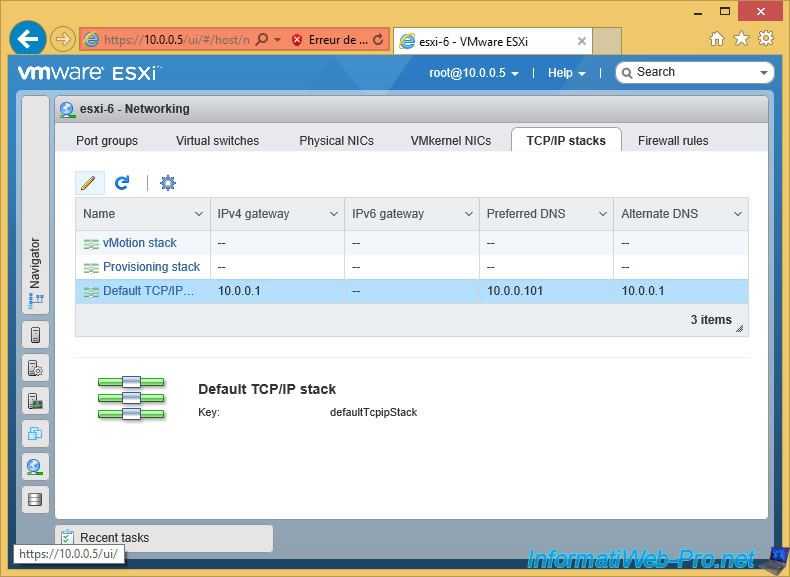
Task: Click the vMotion stack row icon
Action: click(91, 244)
